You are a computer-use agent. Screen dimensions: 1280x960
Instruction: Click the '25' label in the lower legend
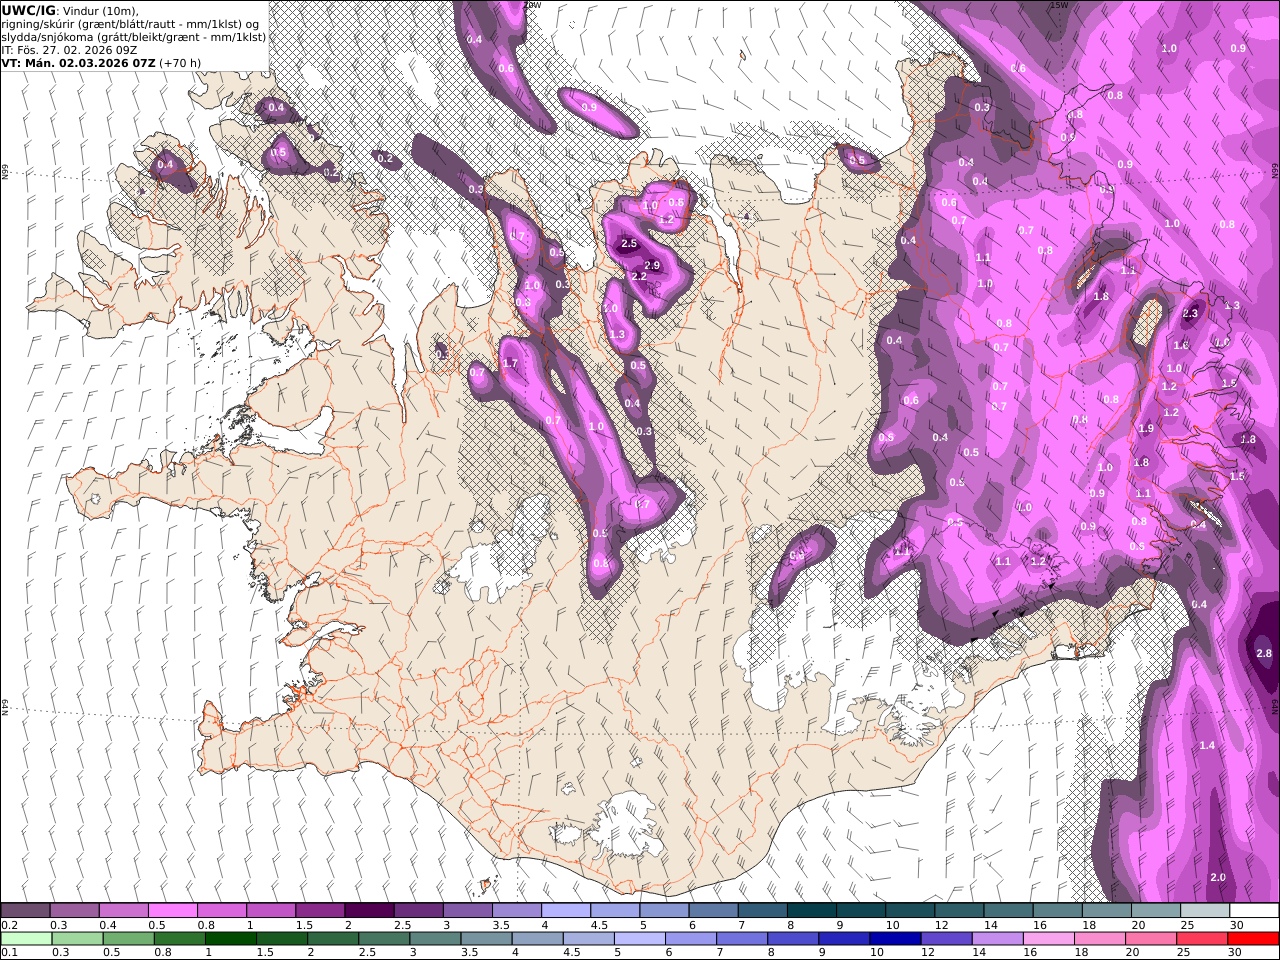(1184, 952)
